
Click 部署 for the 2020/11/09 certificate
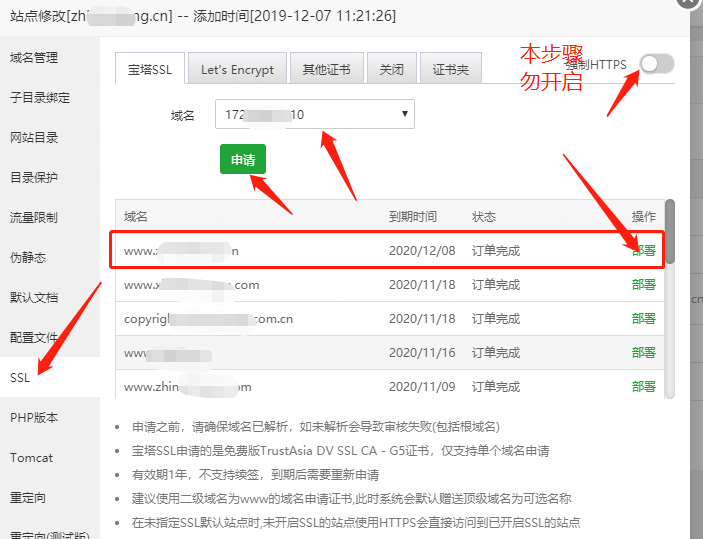coord(644,386)
